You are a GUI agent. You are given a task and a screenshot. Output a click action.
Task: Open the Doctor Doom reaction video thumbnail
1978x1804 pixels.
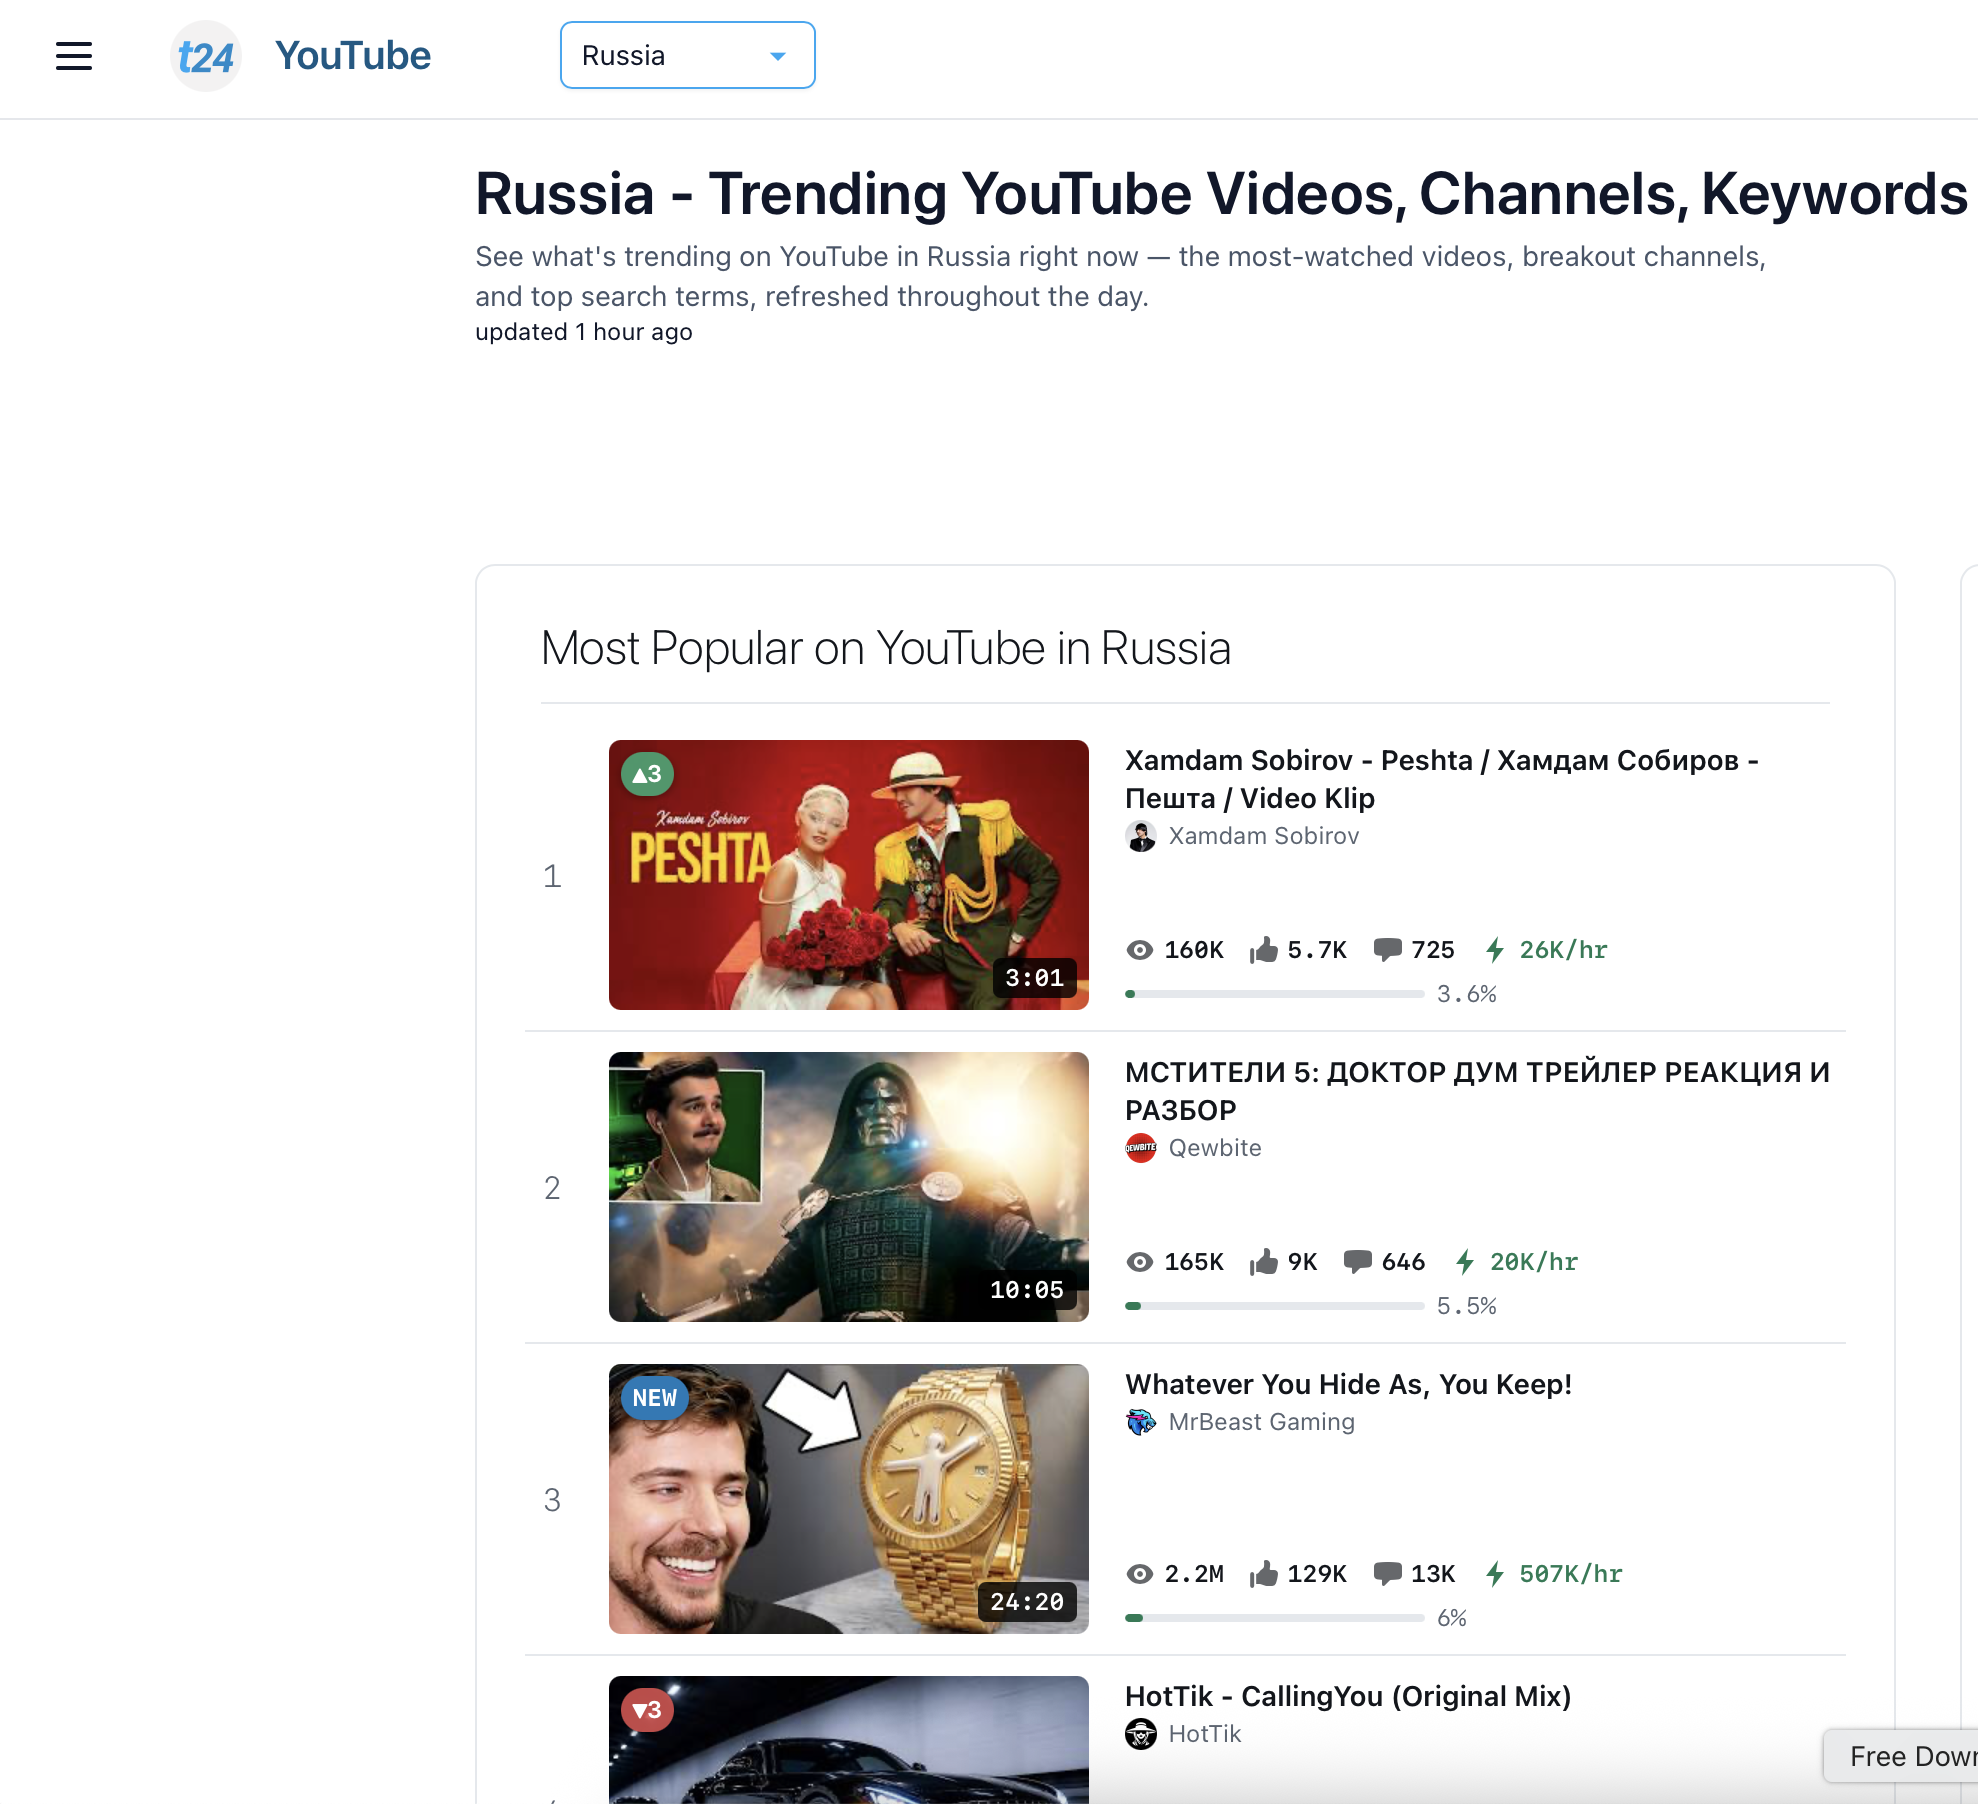[849, 1187]
